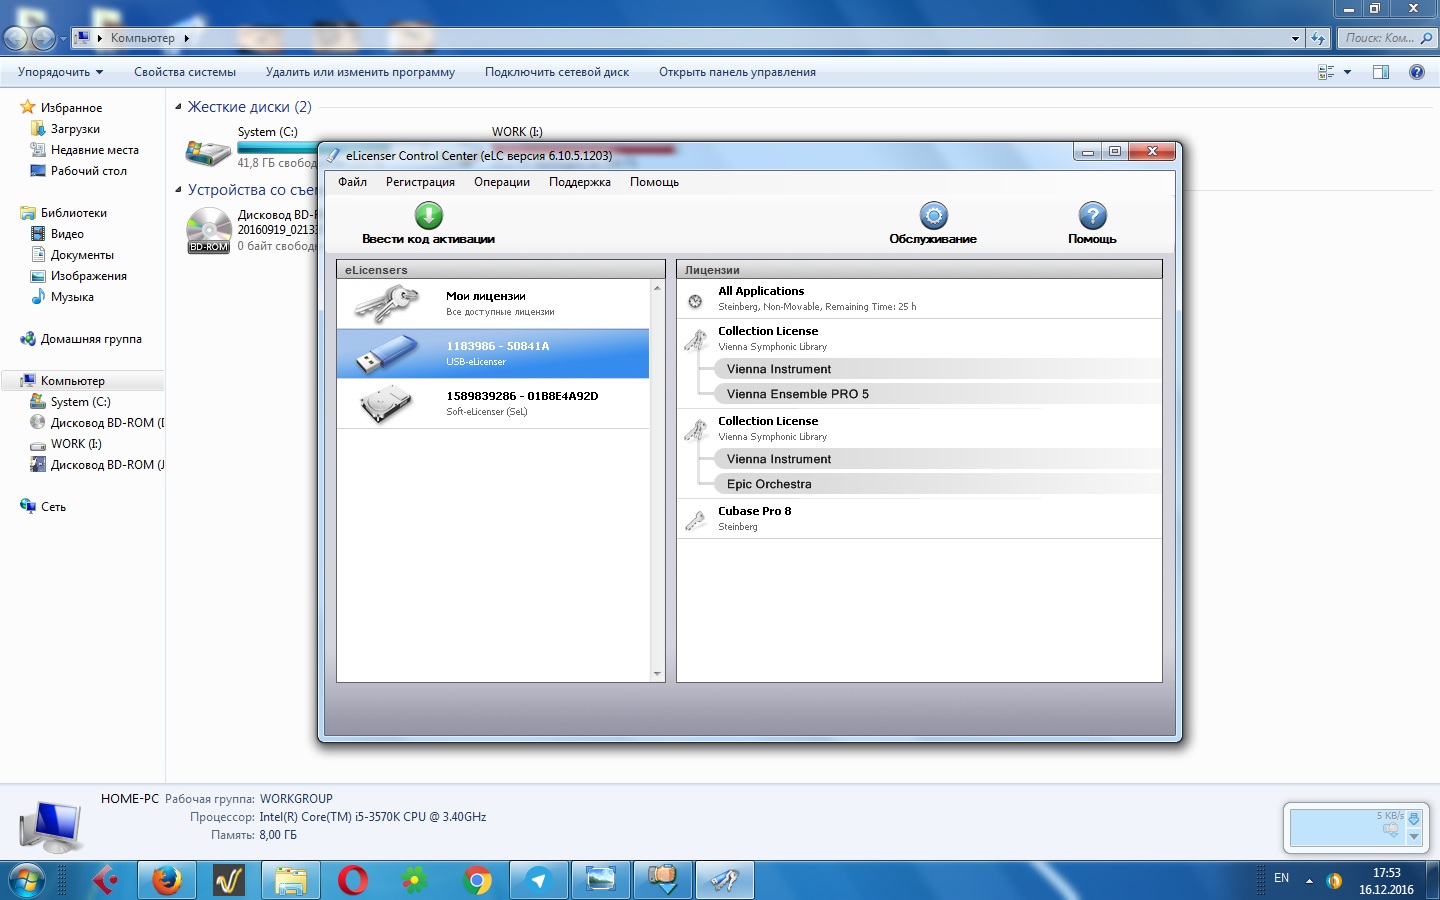Click the Windows Start button
Screen dimensions: 1440x900
tap(26, 880)
